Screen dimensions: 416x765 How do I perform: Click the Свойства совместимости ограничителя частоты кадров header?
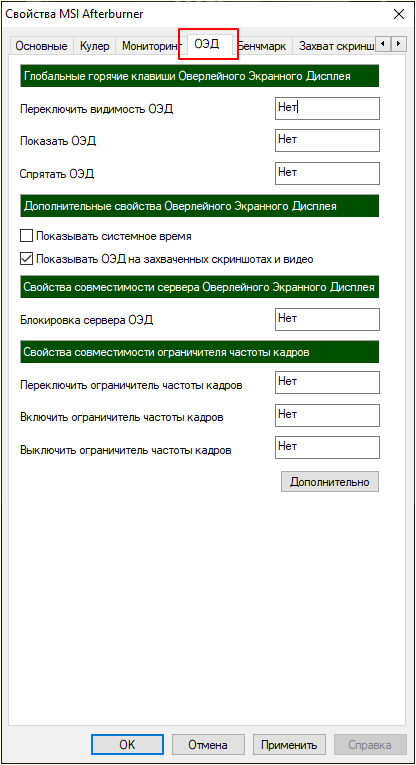(199, 352)
